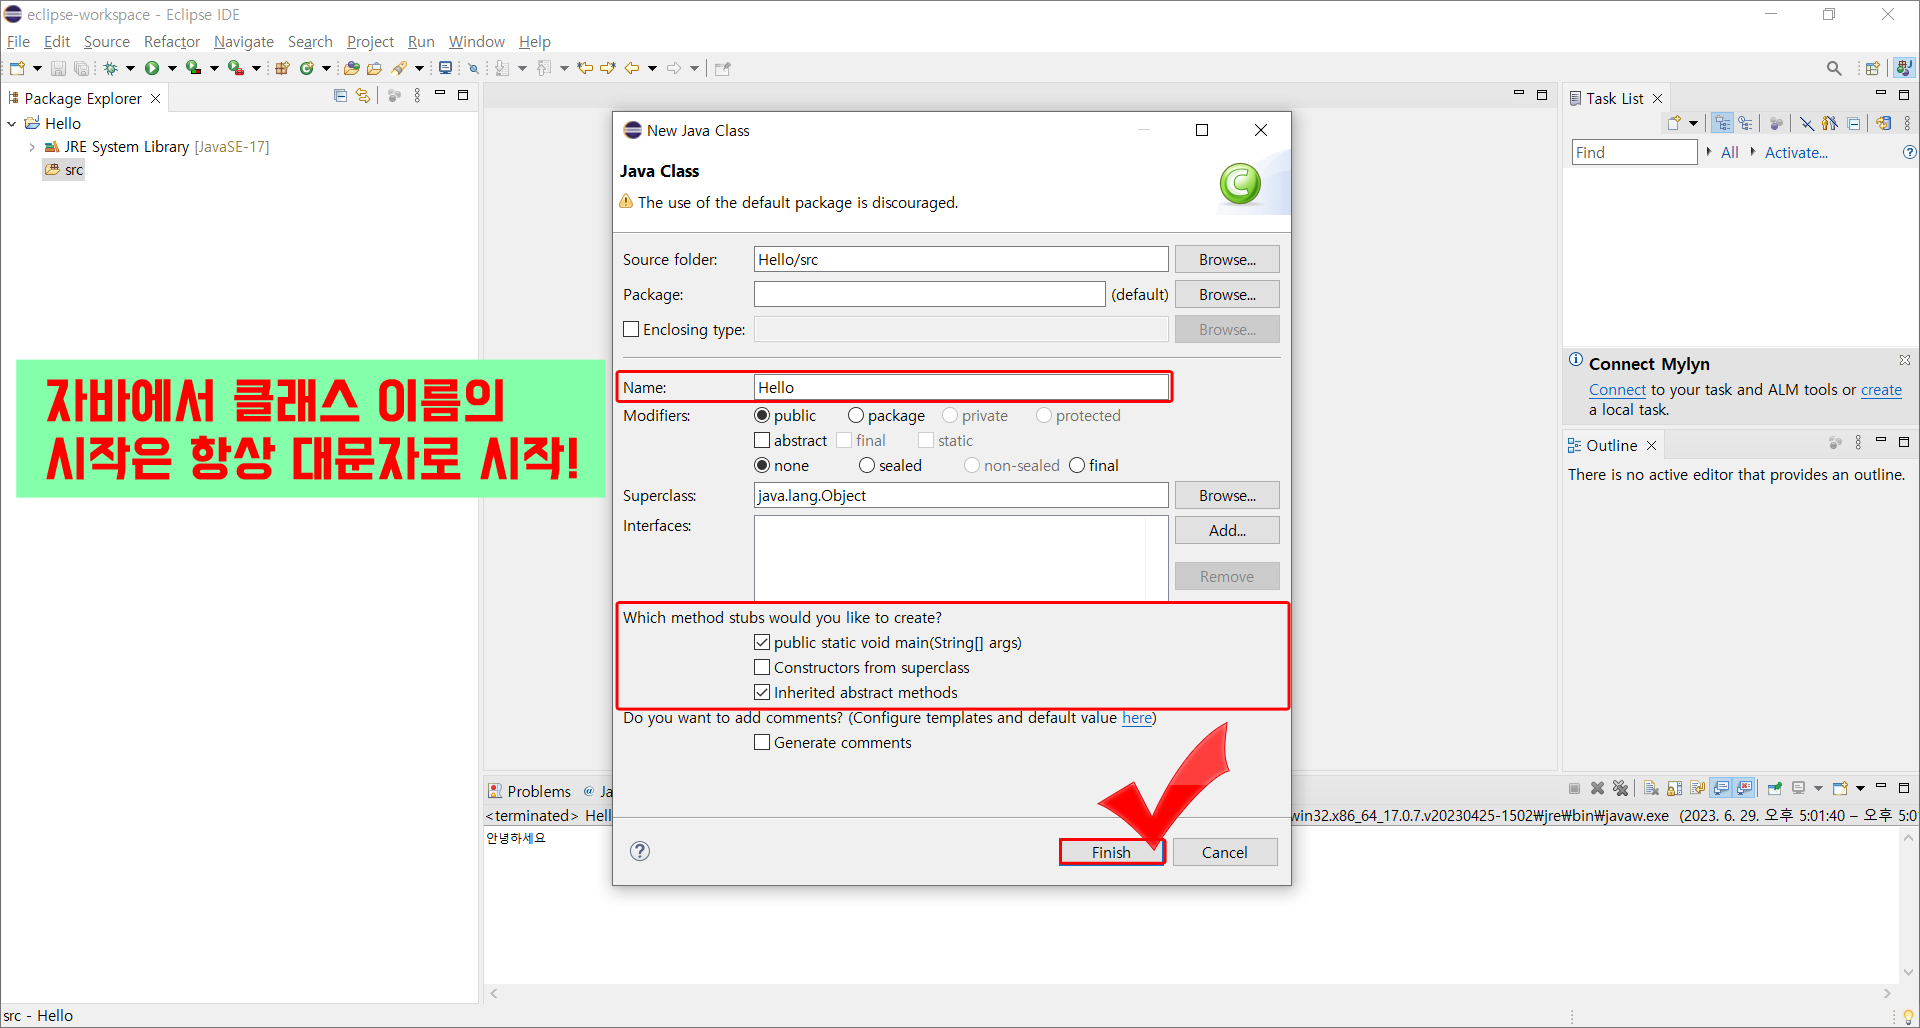This screenshot has height=1028, width=1920.
Task: Collapse the Hello project tree node
Action: [11, 123]
